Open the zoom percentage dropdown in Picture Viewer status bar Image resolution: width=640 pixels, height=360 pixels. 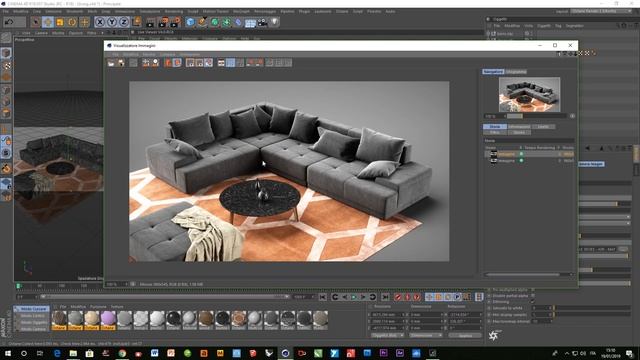(x=117, y=284)
